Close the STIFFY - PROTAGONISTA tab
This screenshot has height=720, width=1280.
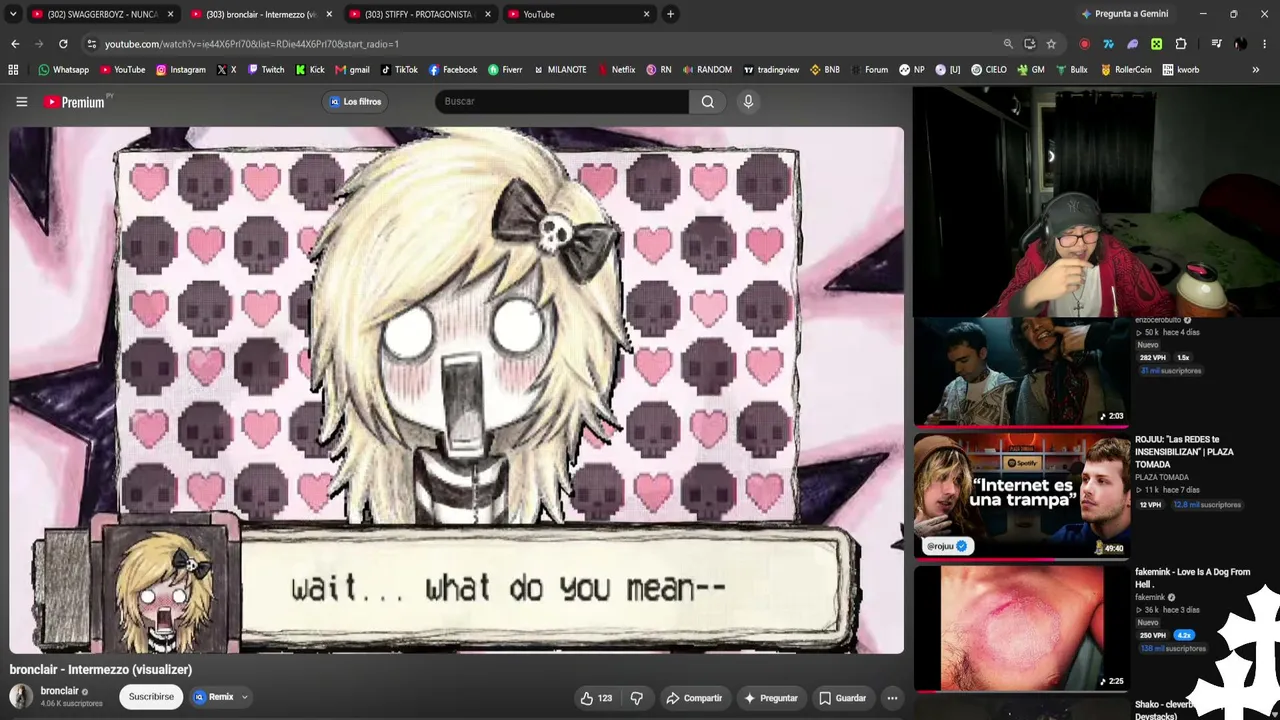point(487,14)
